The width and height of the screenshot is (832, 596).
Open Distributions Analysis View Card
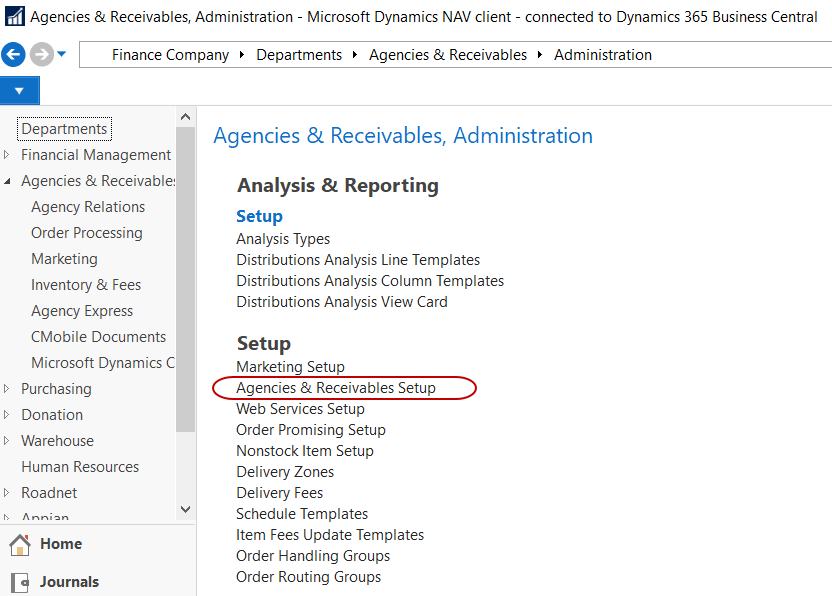342,302
